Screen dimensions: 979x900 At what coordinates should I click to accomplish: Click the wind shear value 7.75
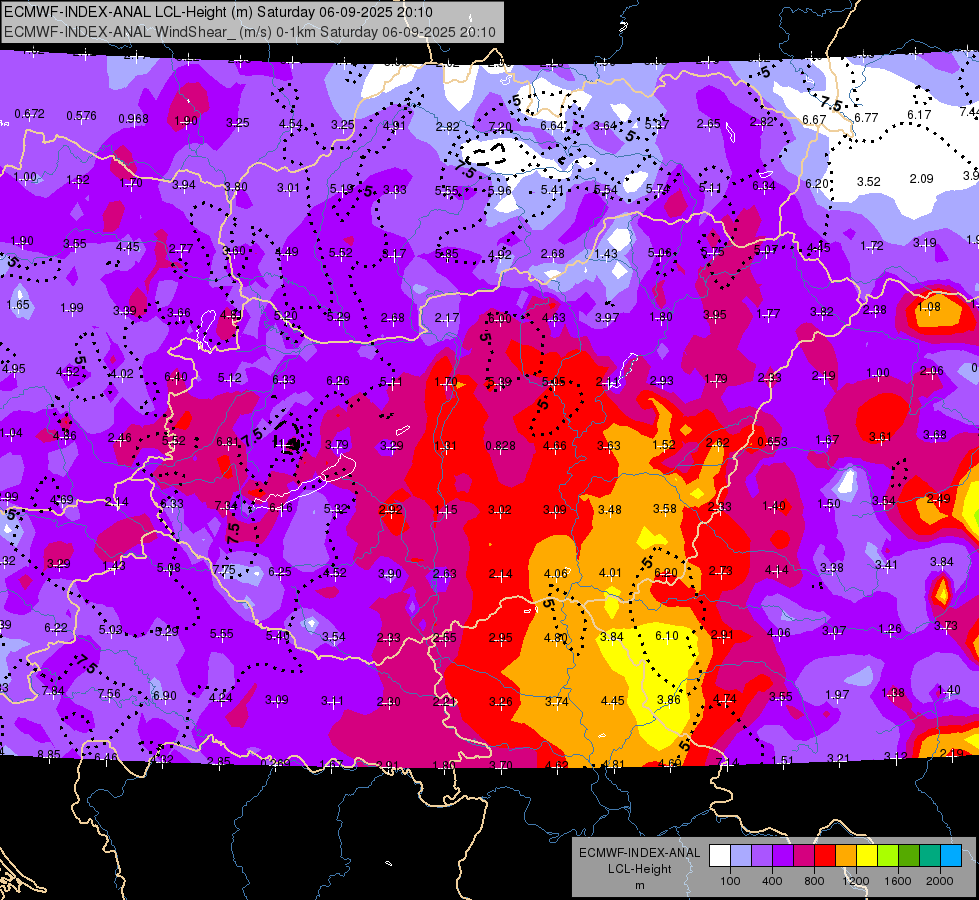[224, 570]
